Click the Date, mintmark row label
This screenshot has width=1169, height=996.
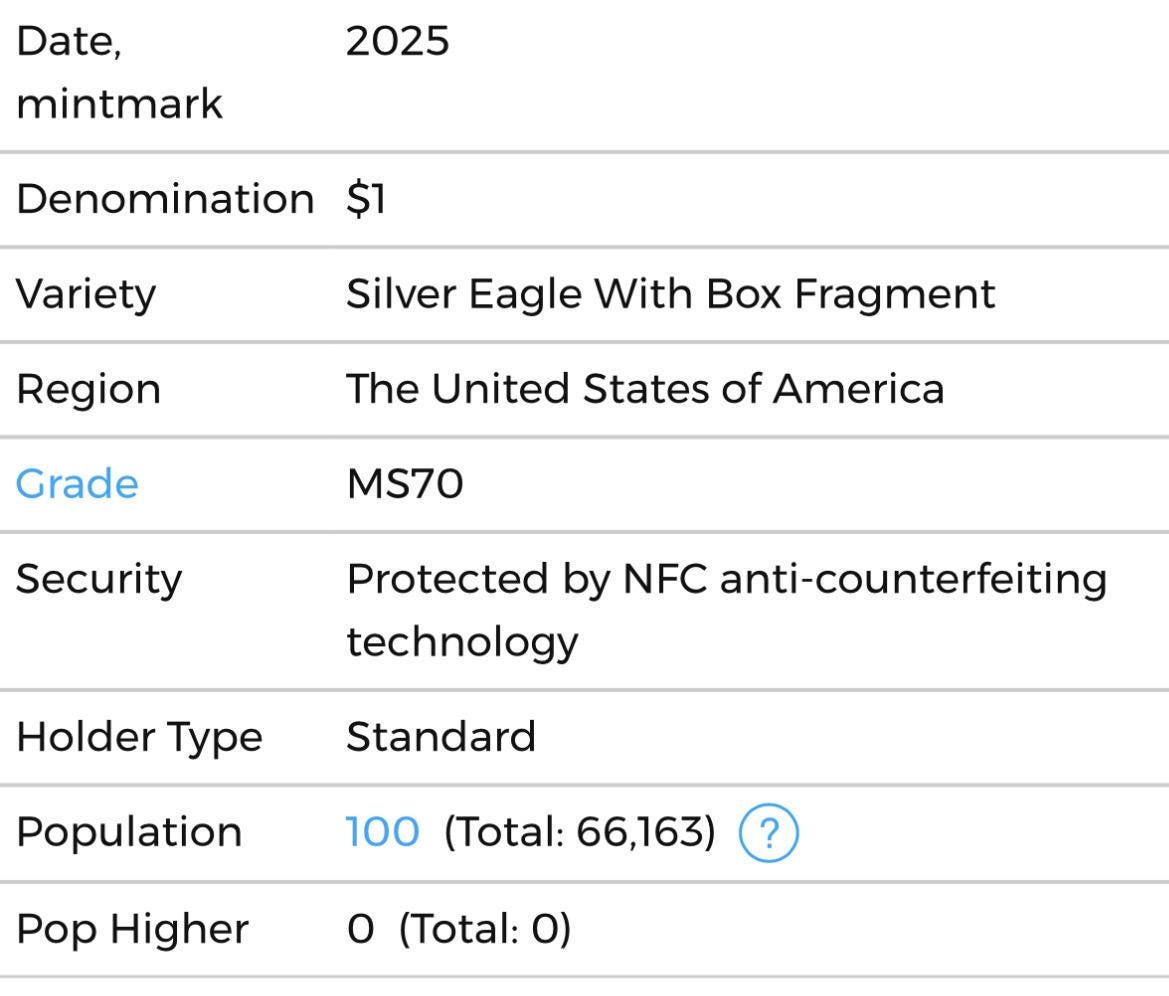coord(119,72)
